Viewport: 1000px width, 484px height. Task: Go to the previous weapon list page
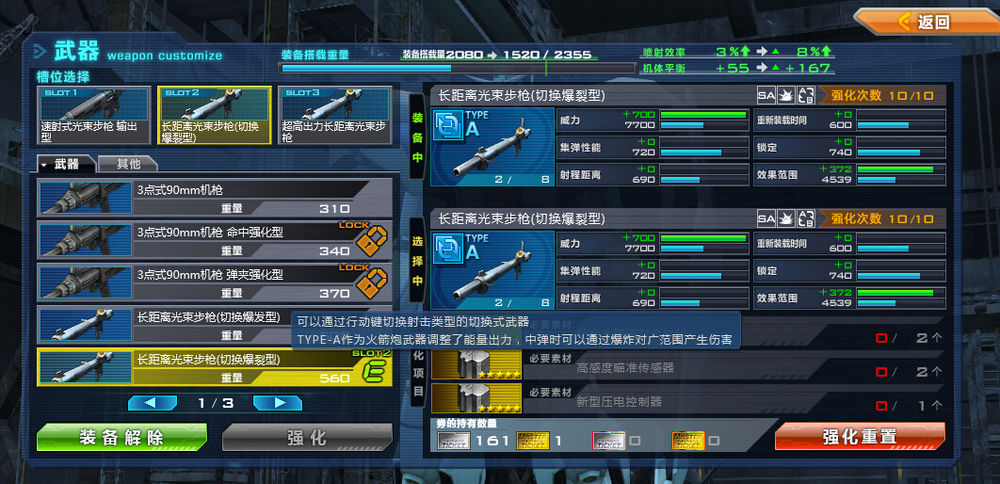152,403
